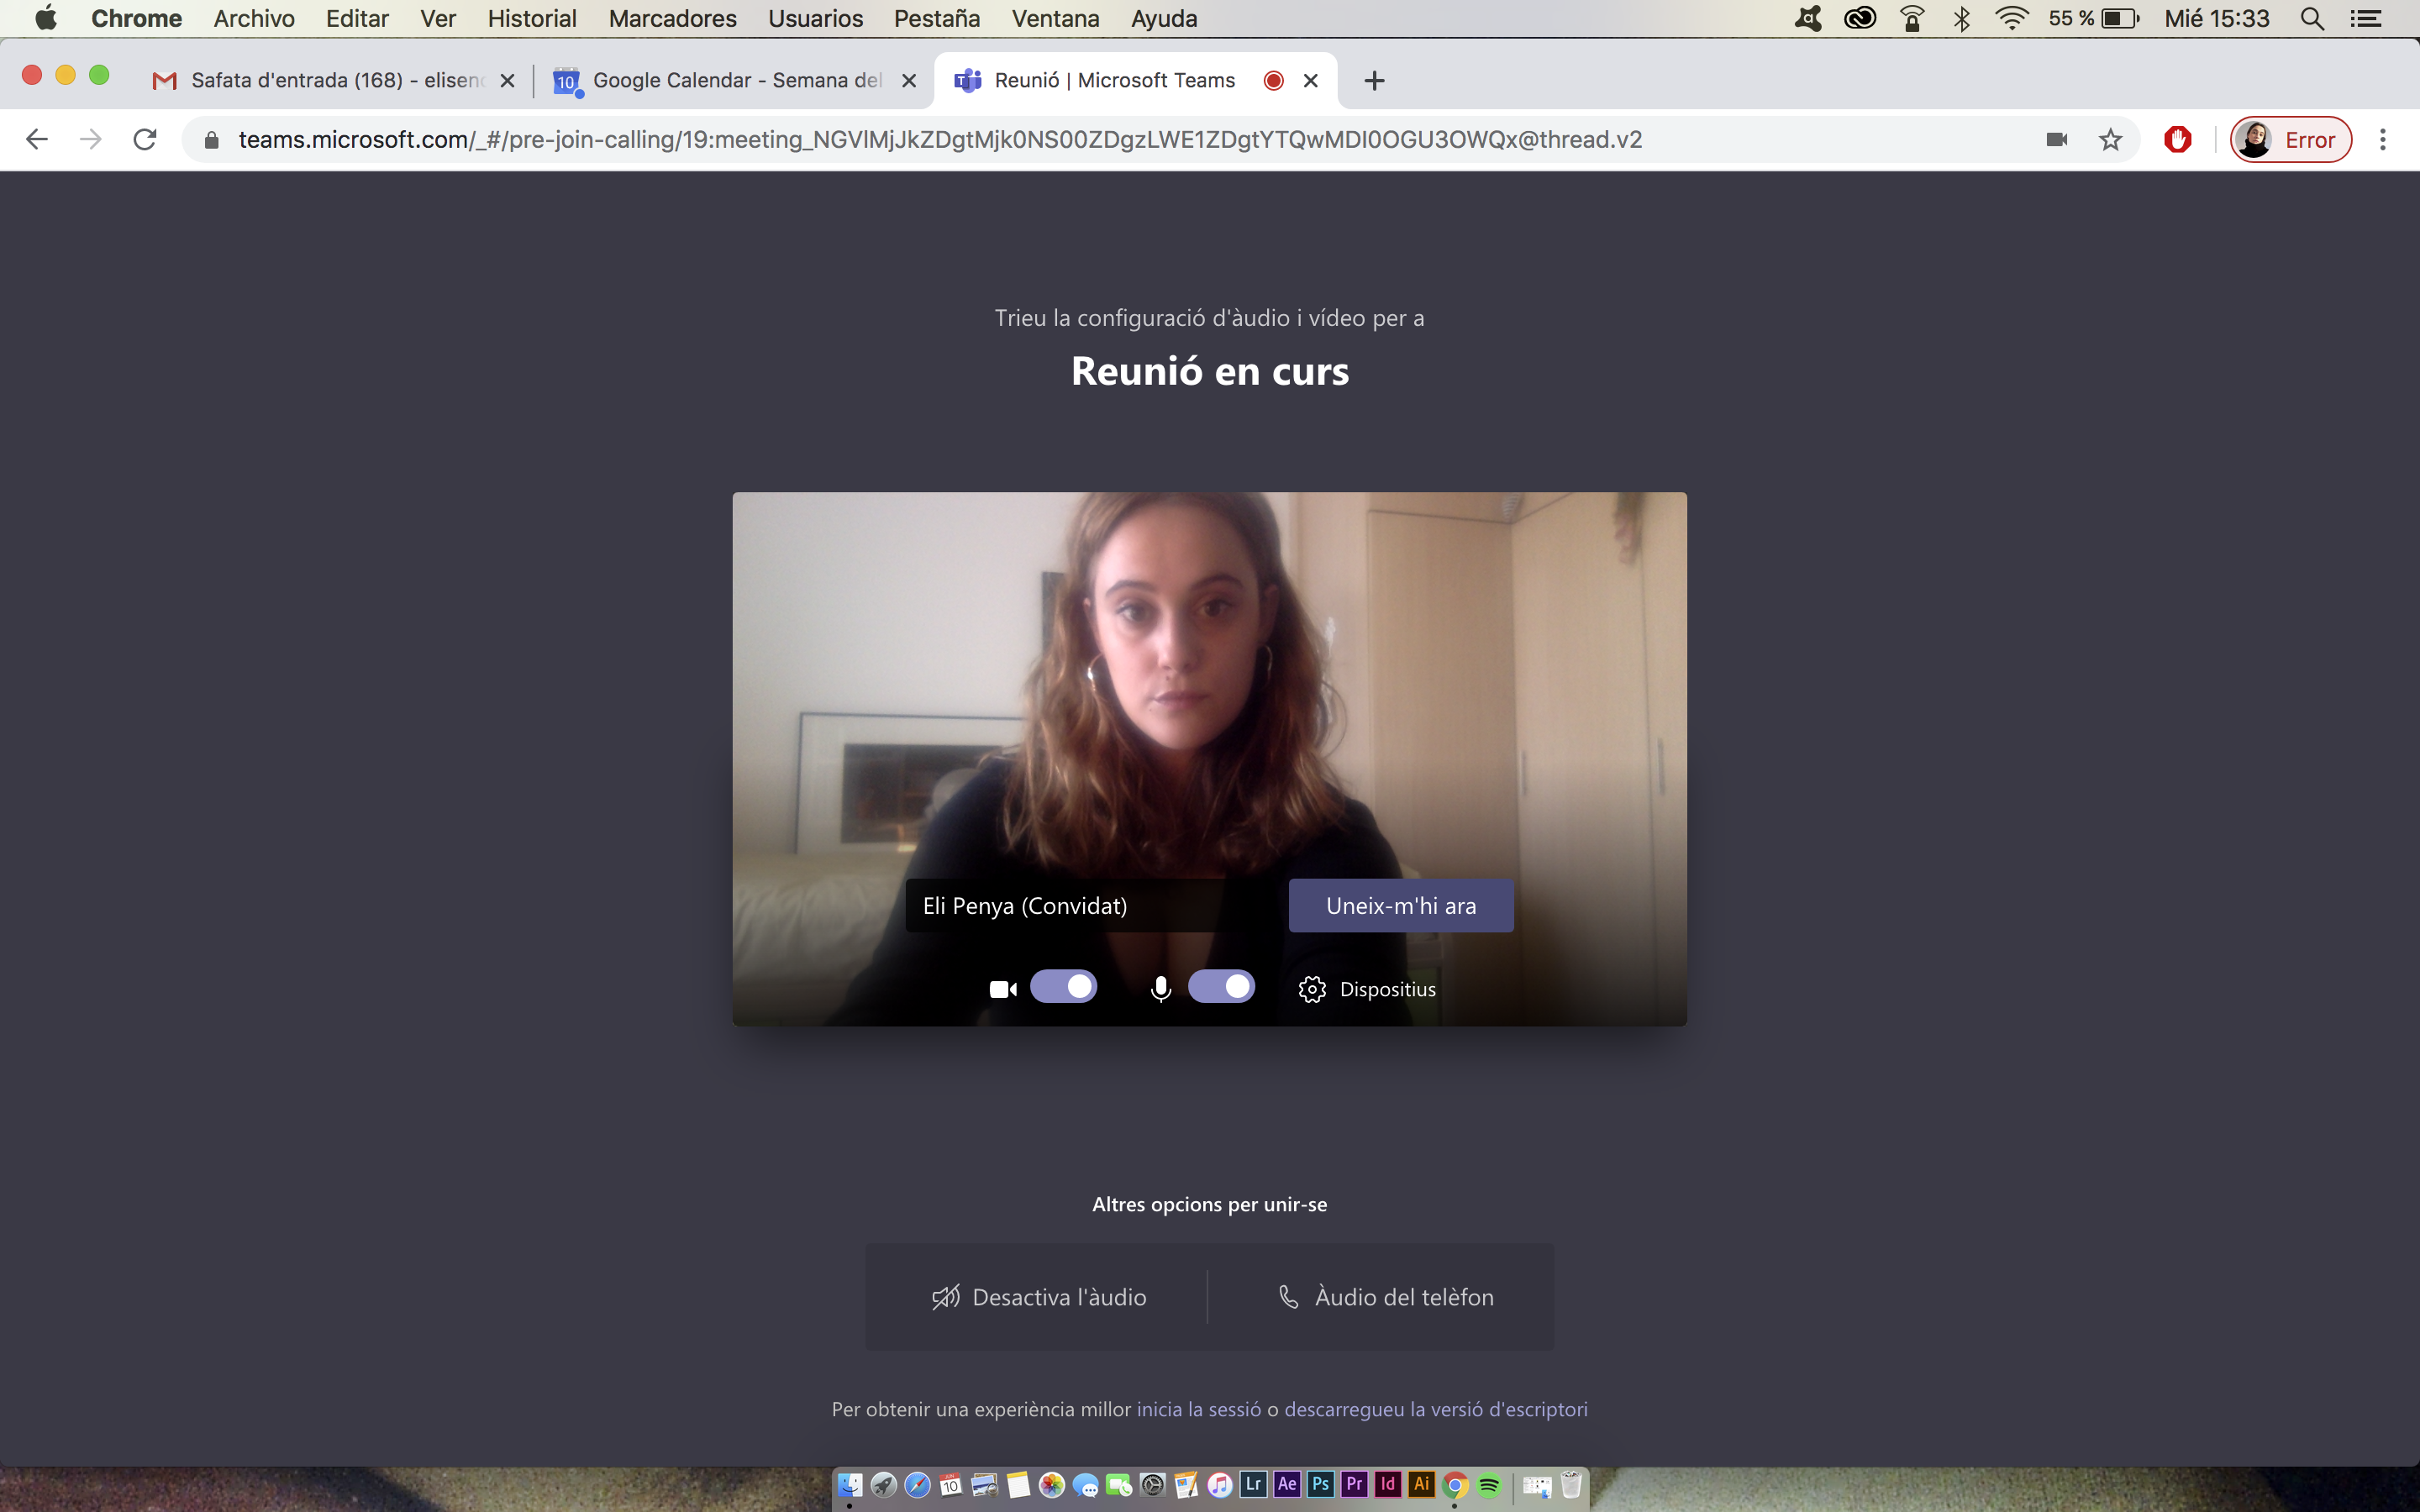
Task: Open the red ad-blocker extension icon
Action: [x=2177, y=139]
